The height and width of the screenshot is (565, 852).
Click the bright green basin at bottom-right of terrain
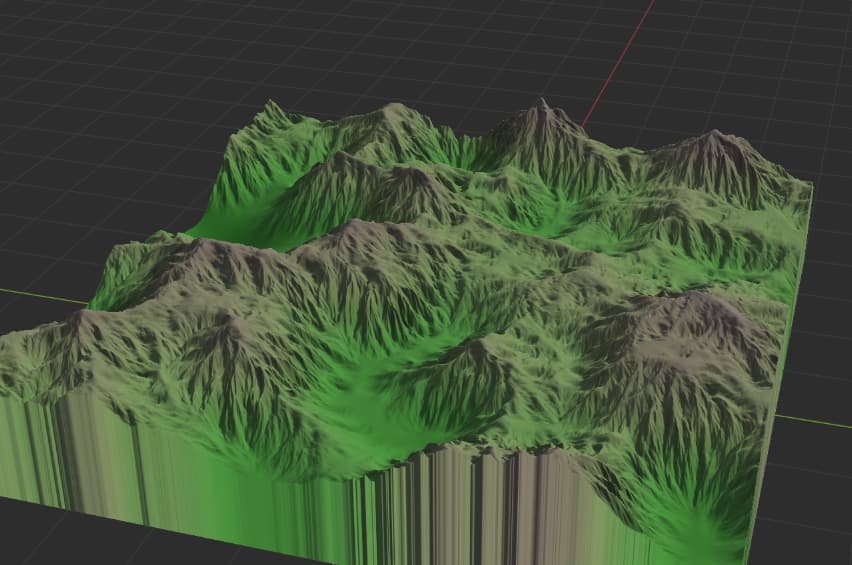700,520
